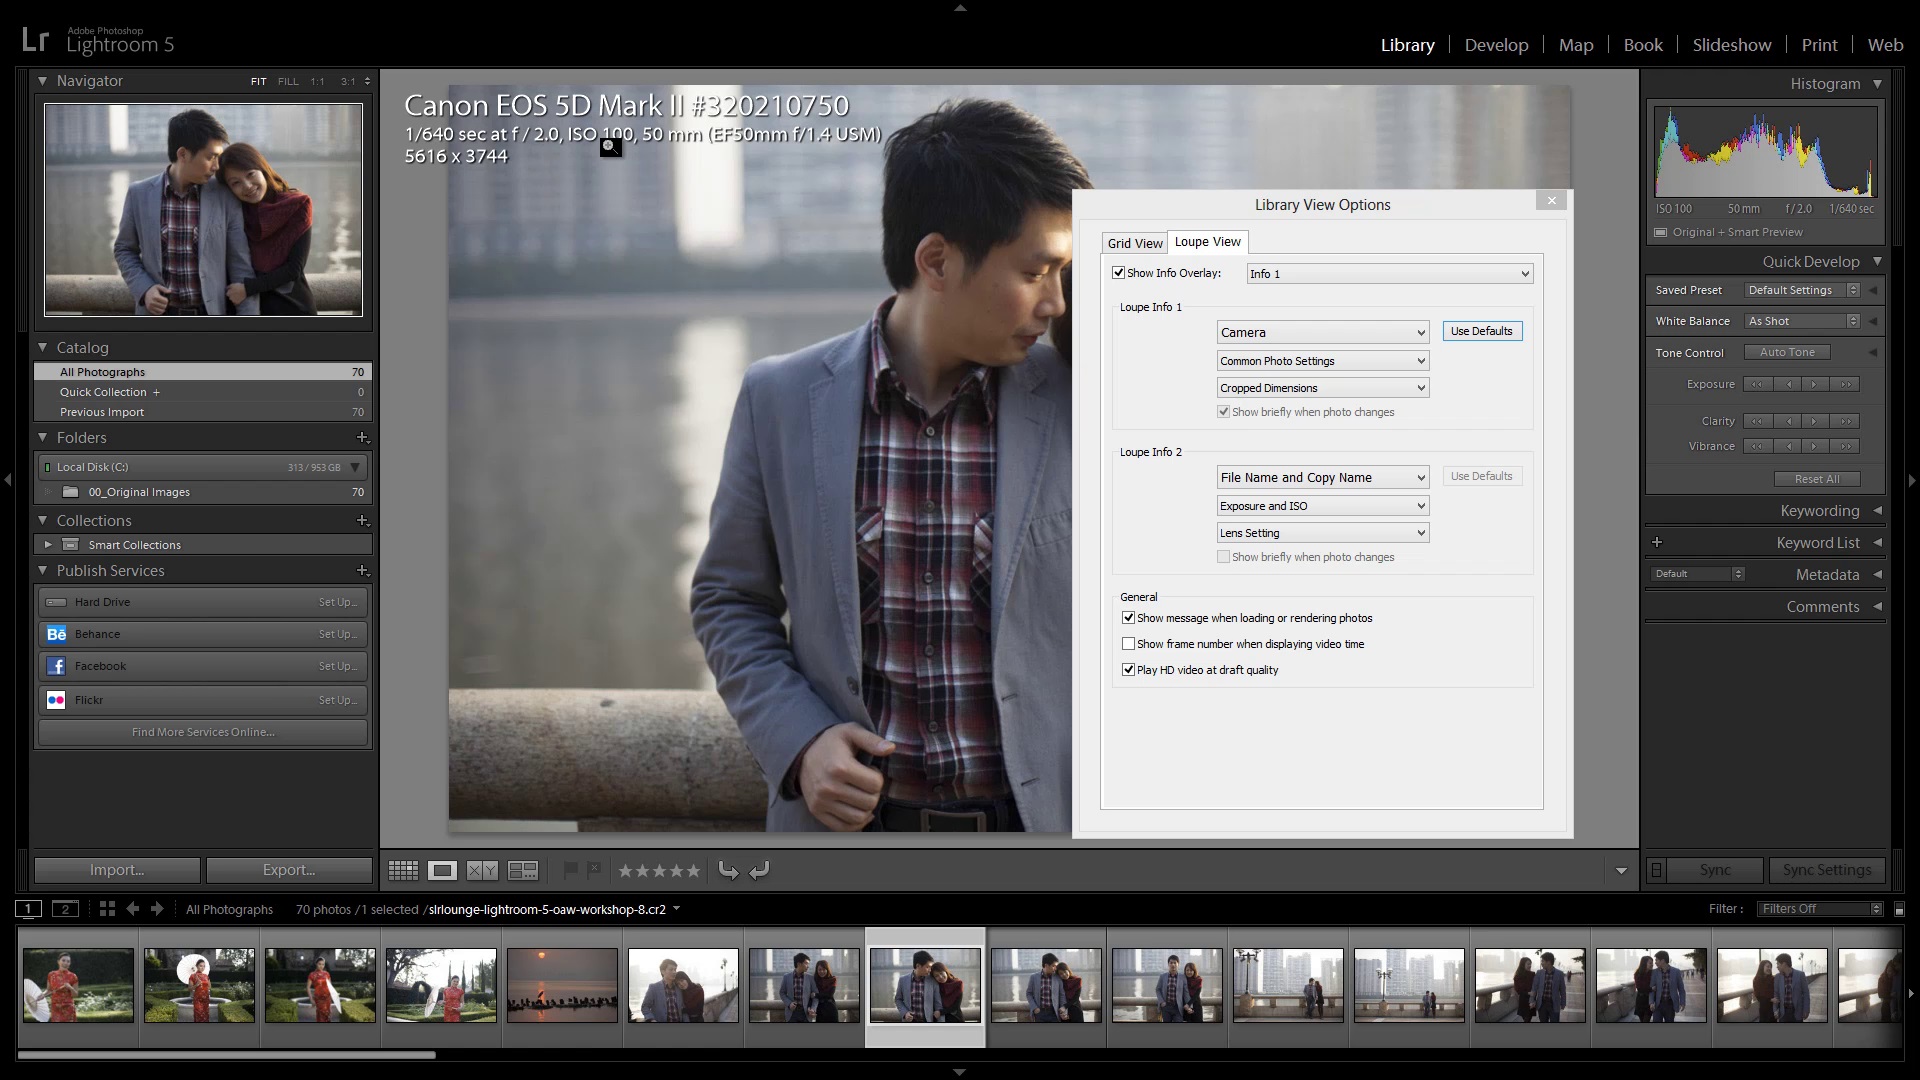Toggle Show Info Overlay checkbox
The height and width of the screenshot is (1080, 1920).
point(1118,272)
